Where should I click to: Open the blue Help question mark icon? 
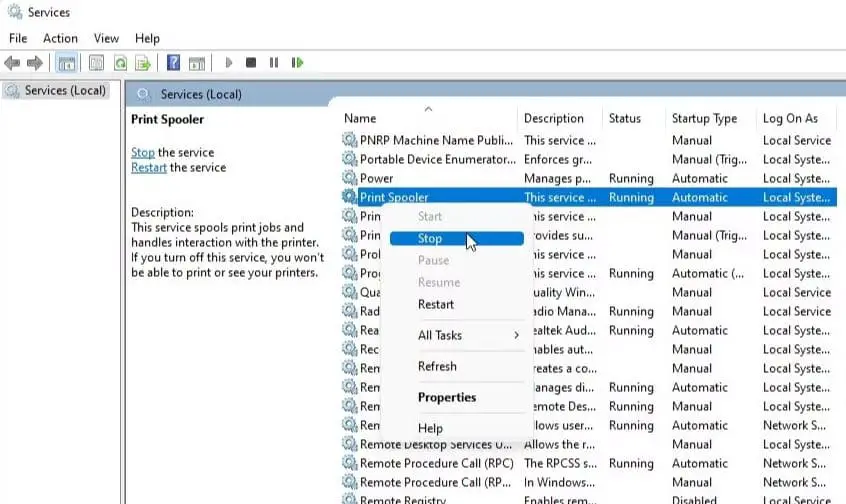click(x=173, y=63)
